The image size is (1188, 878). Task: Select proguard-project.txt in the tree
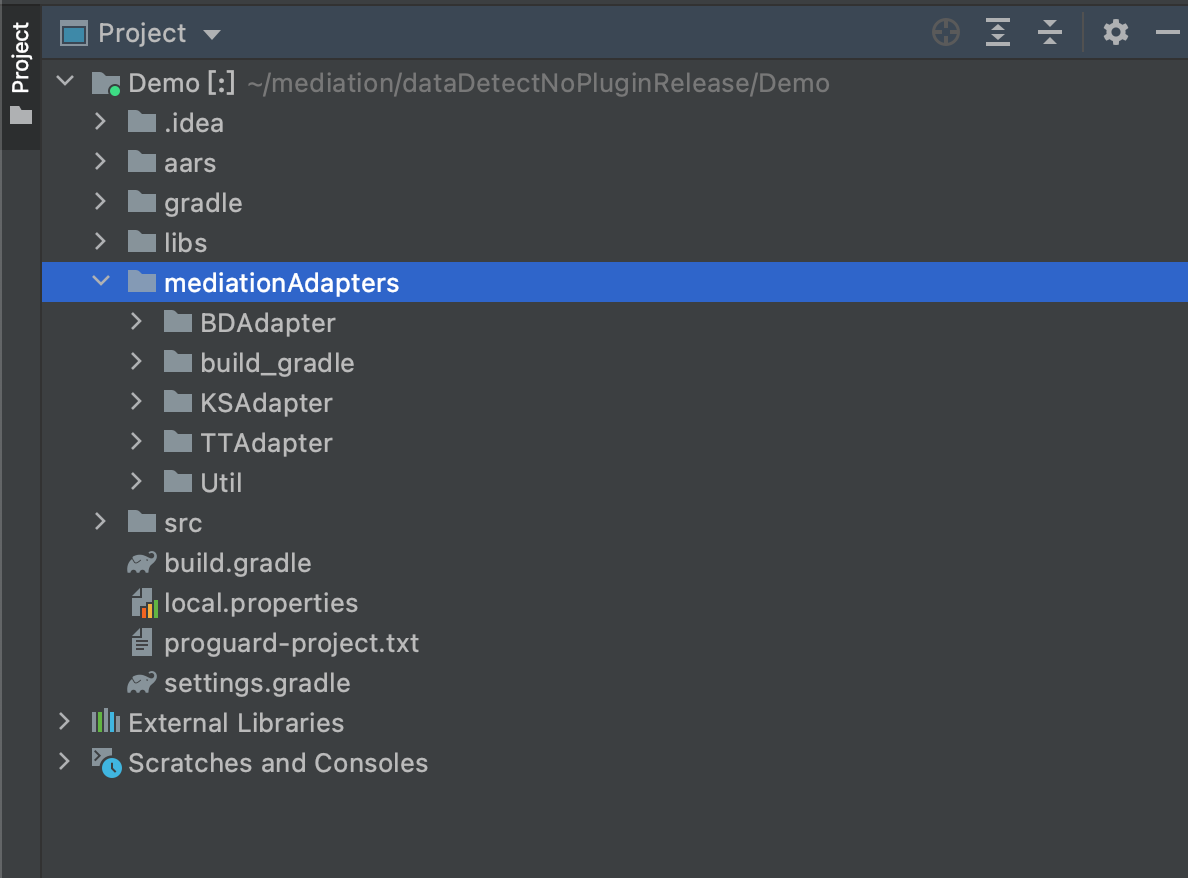[291, 643]
